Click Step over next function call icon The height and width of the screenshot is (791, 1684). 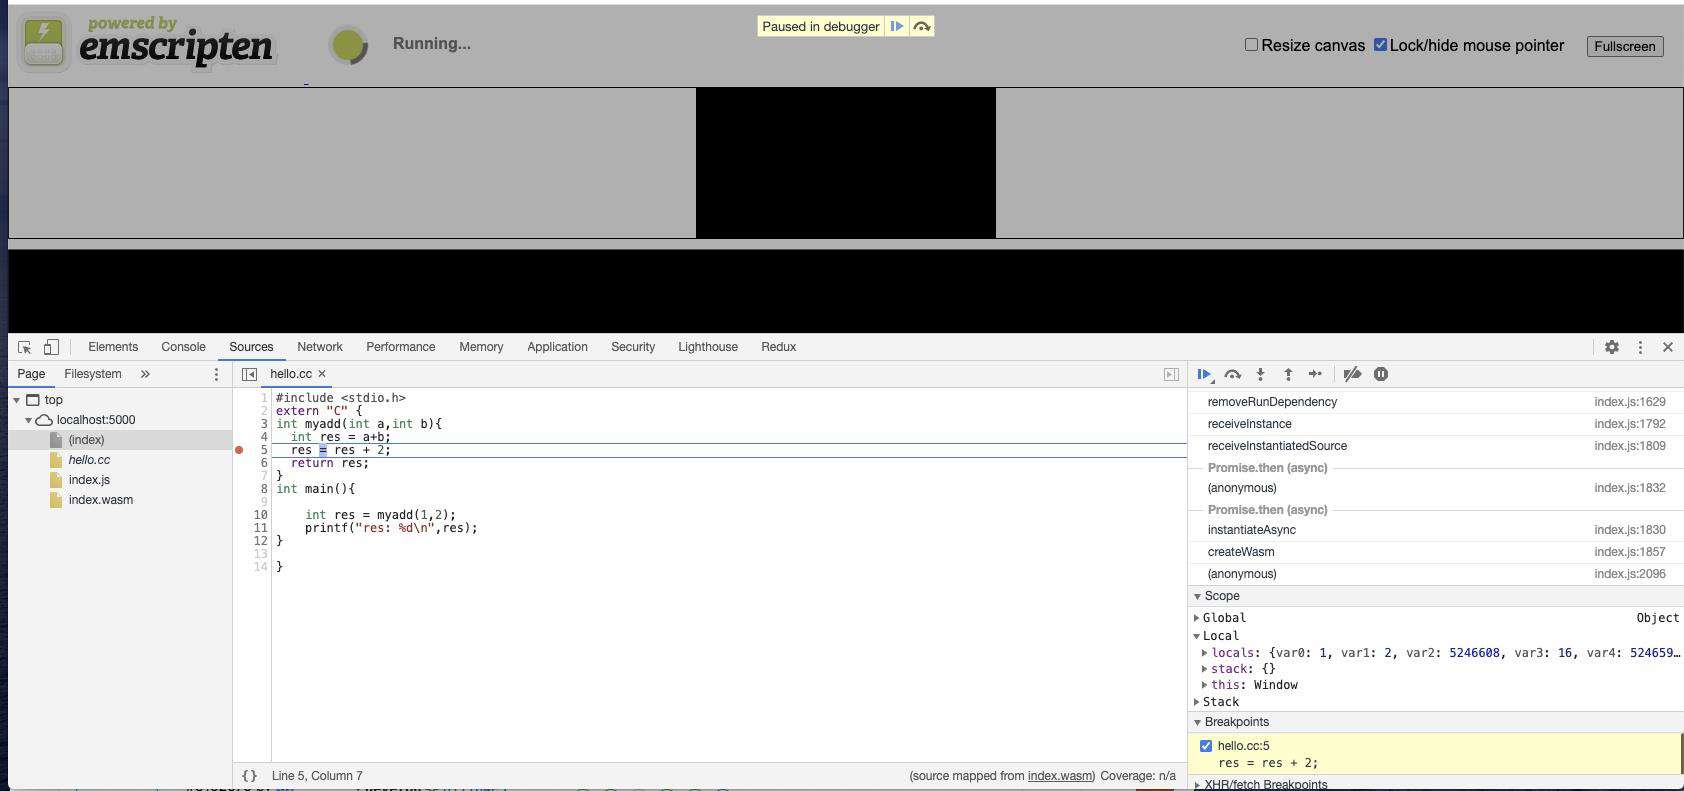point(1233,374)
